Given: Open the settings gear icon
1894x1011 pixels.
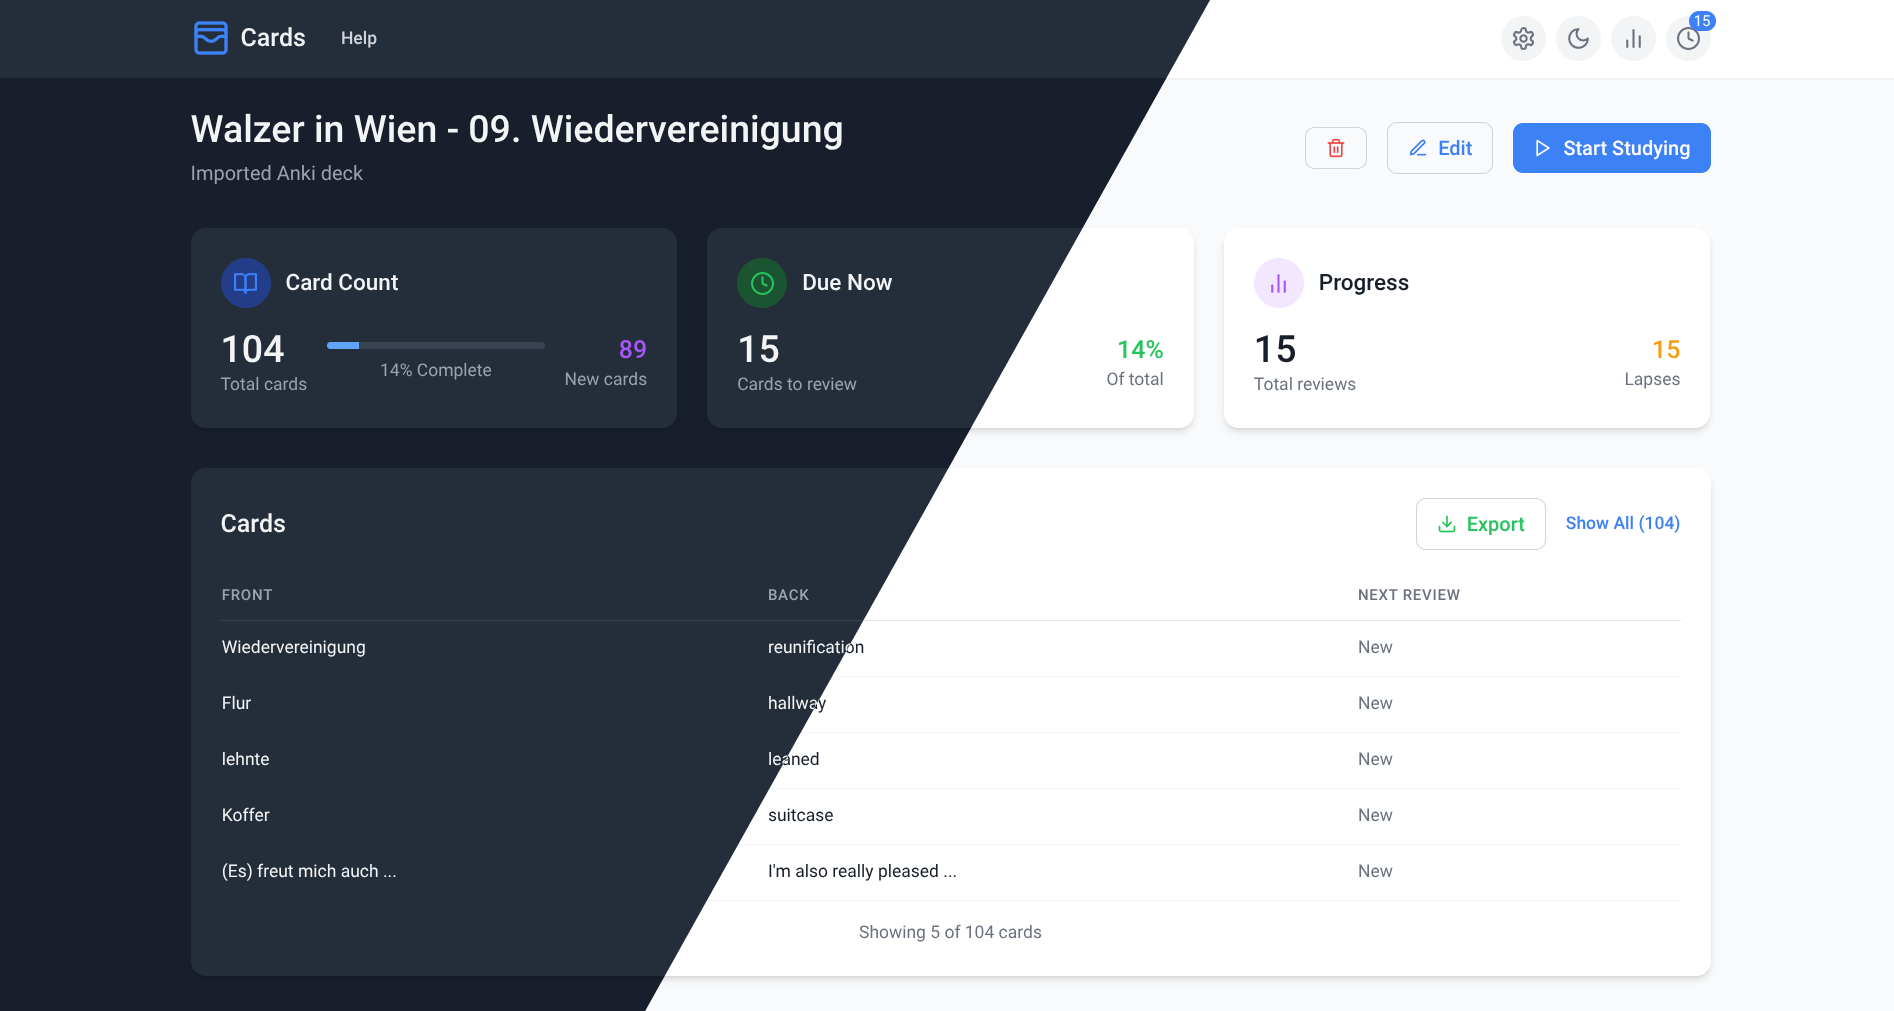Looking at the screenshot, I should (1523, 39).
